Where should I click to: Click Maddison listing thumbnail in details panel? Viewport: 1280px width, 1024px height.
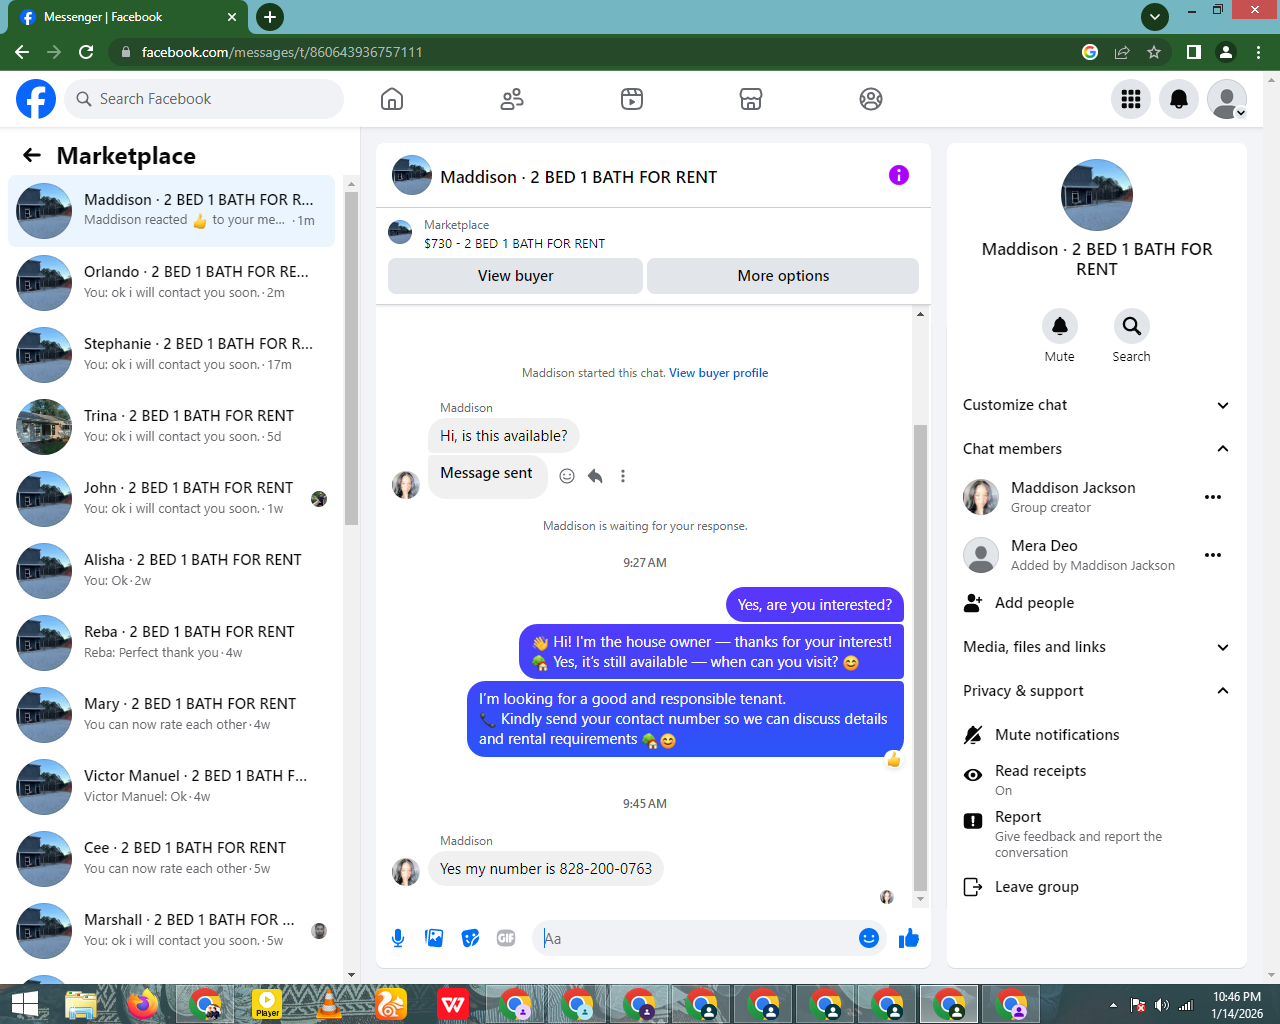tap(1097, 195)
